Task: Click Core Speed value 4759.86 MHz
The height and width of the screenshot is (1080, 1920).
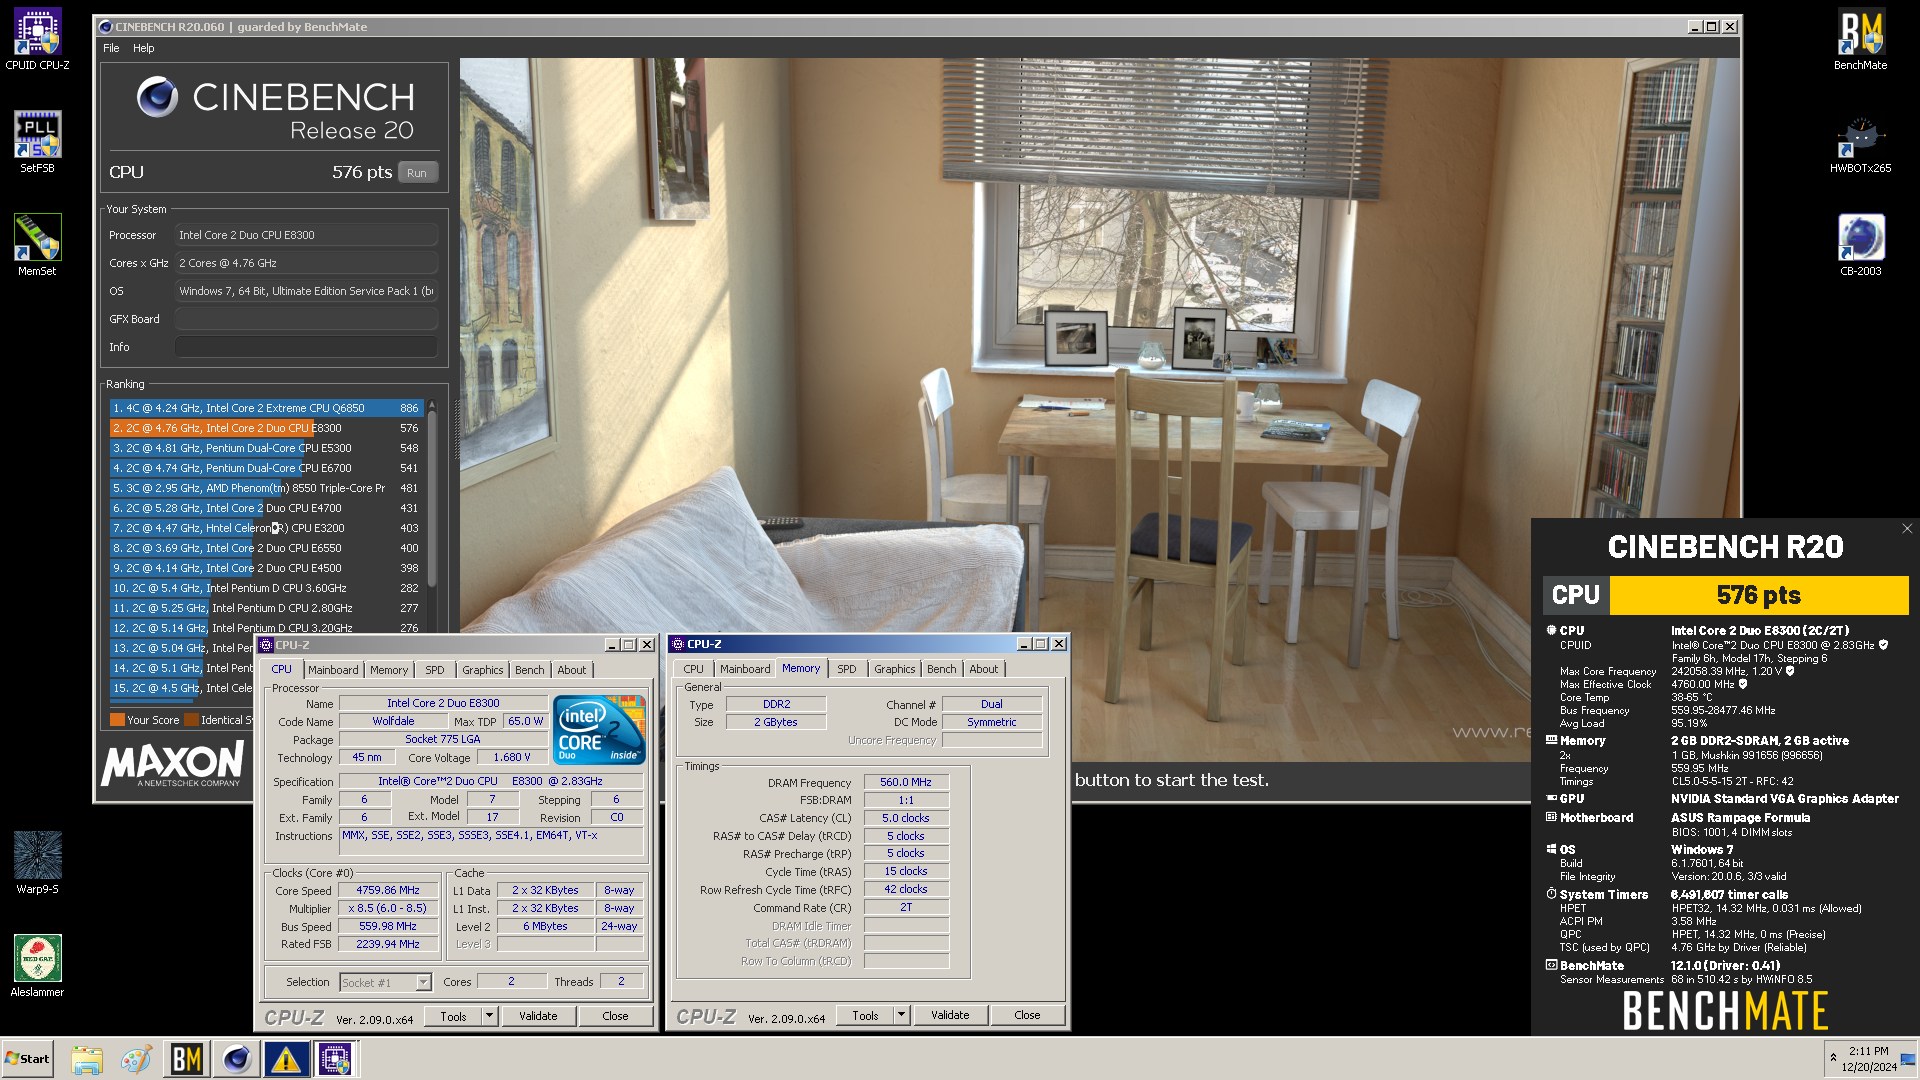Action: coord(388,890)
